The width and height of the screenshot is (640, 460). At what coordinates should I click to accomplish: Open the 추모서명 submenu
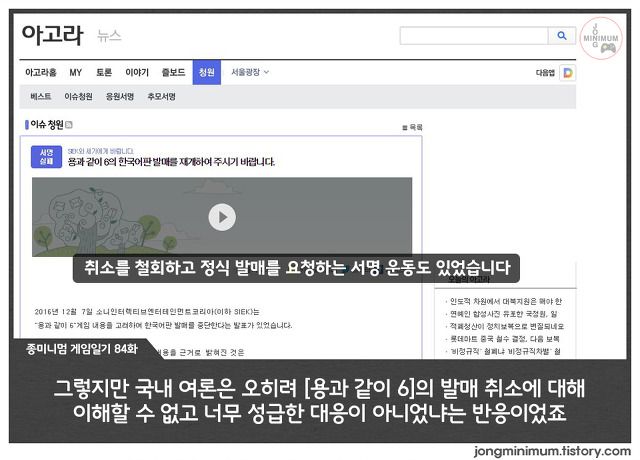[162, 97]
